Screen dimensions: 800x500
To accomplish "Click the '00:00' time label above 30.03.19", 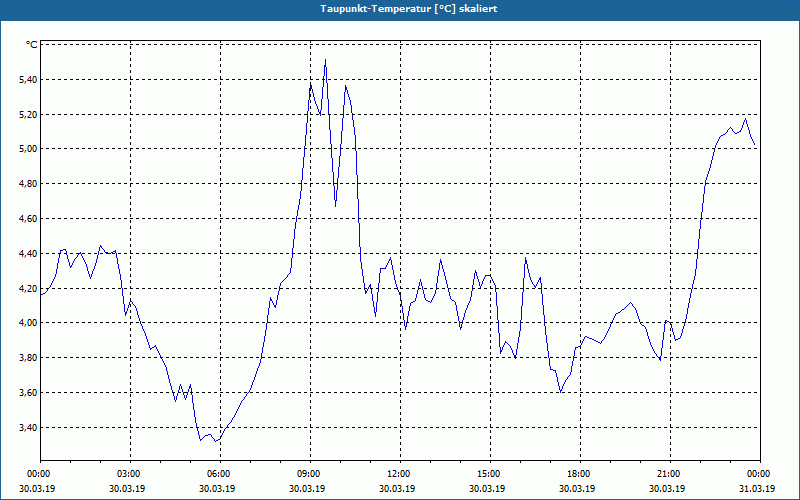I will (x=37, y=474).
